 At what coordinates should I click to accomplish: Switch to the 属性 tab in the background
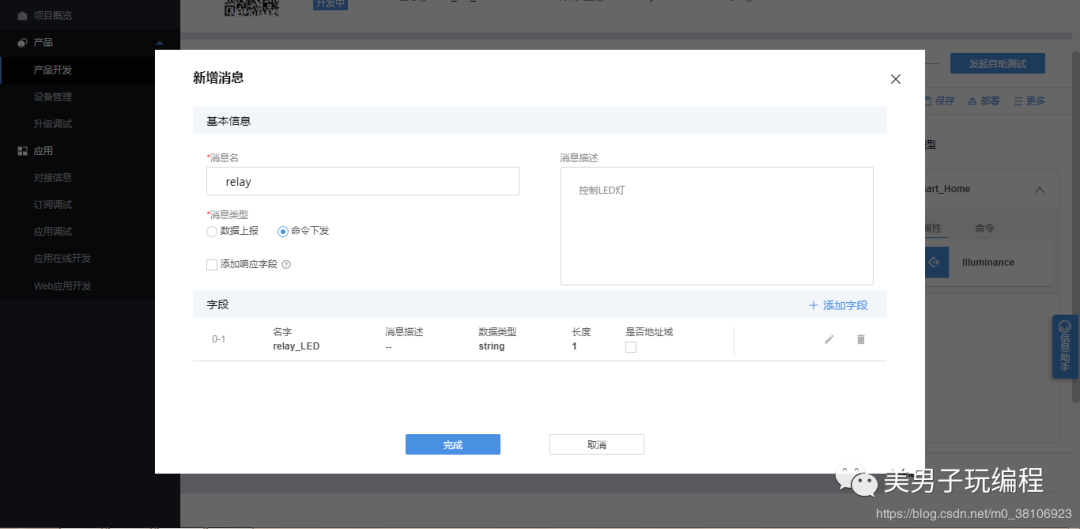[x=933, y=228]
